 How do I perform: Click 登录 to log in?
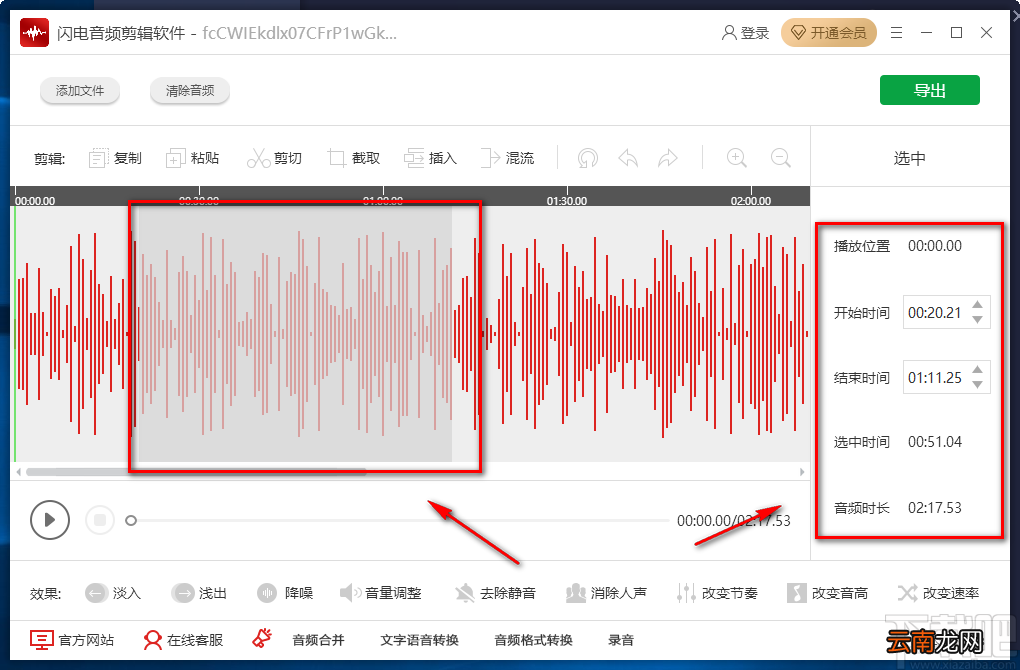click(x=745, y=33)
